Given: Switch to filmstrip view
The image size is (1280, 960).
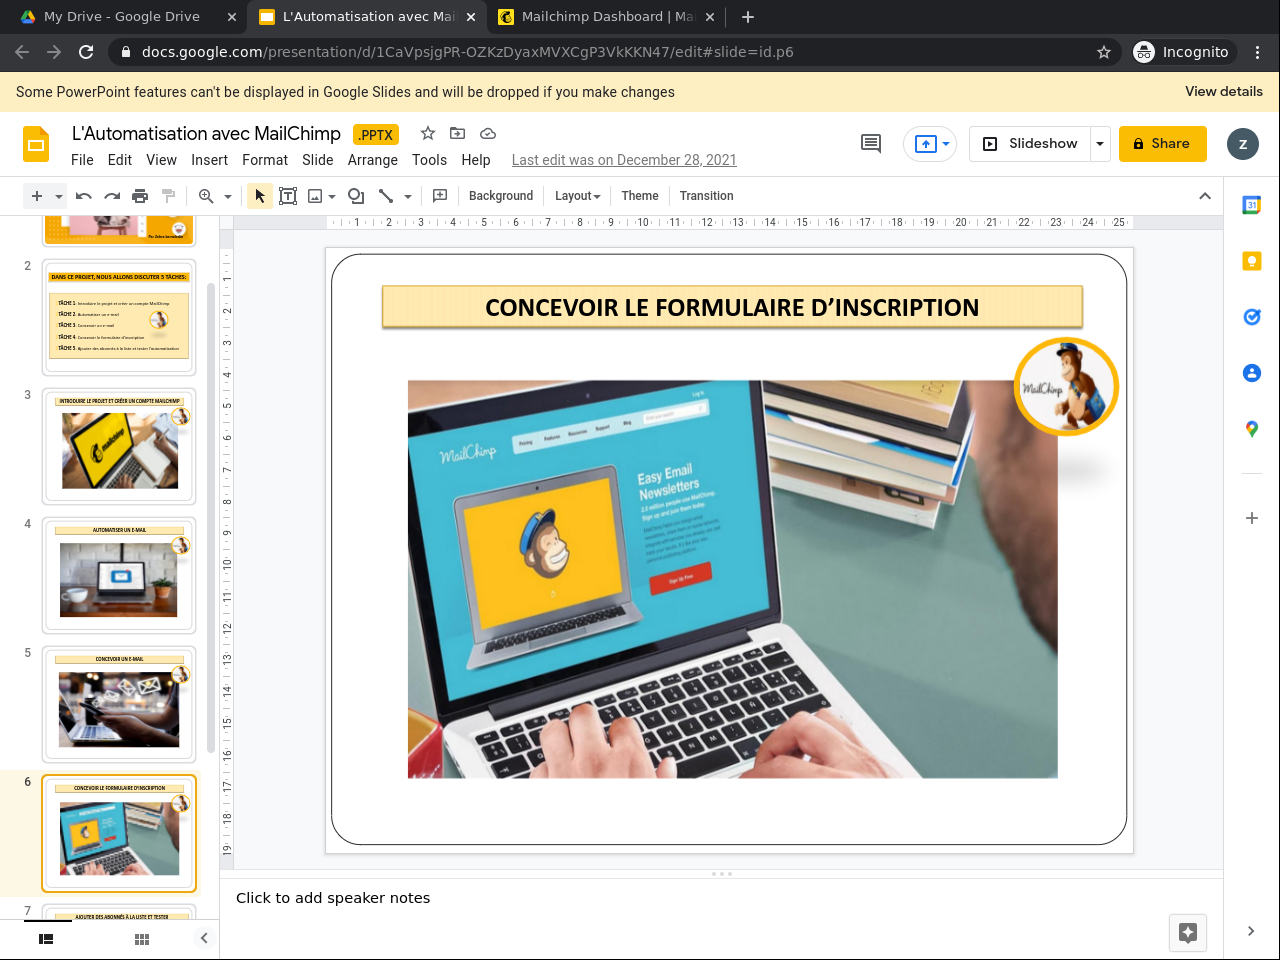Looking at the screenshot, I should pos(46,939).
